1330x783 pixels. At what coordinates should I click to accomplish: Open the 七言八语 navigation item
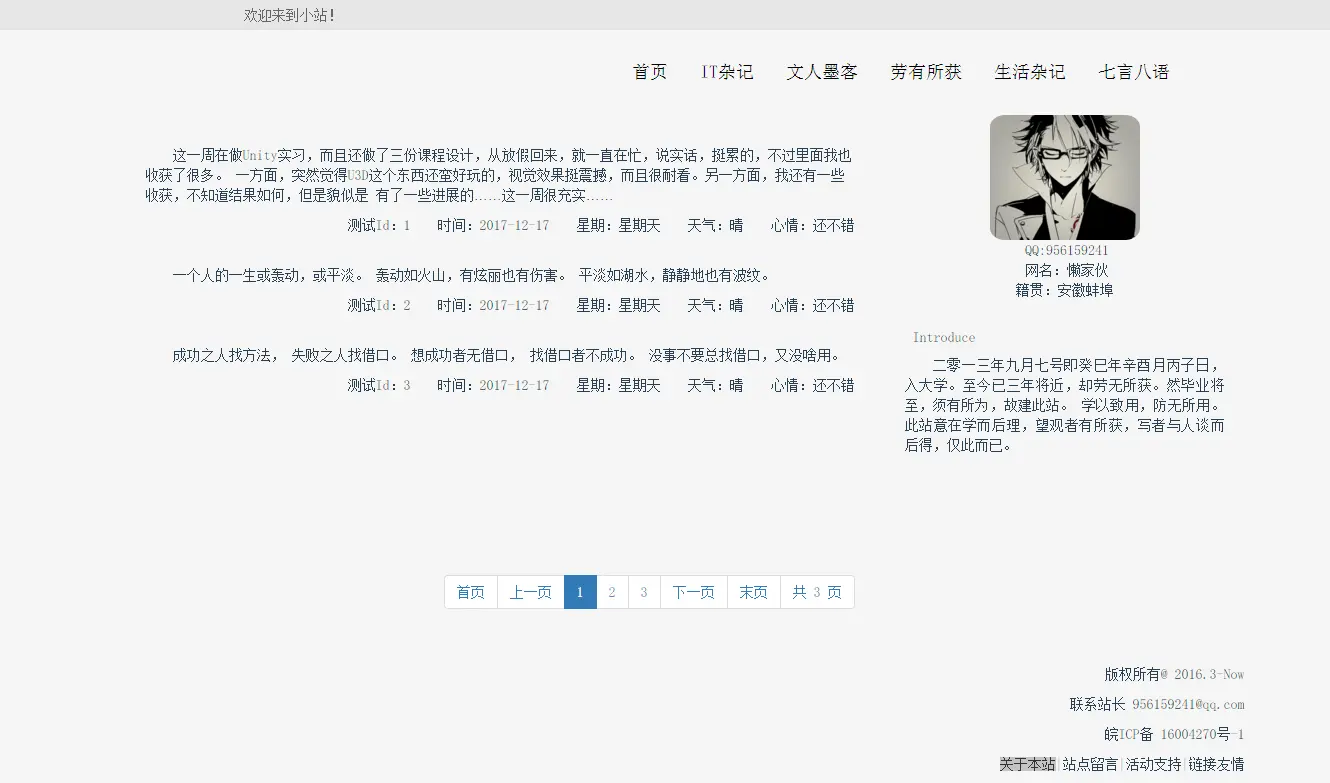1134,72
